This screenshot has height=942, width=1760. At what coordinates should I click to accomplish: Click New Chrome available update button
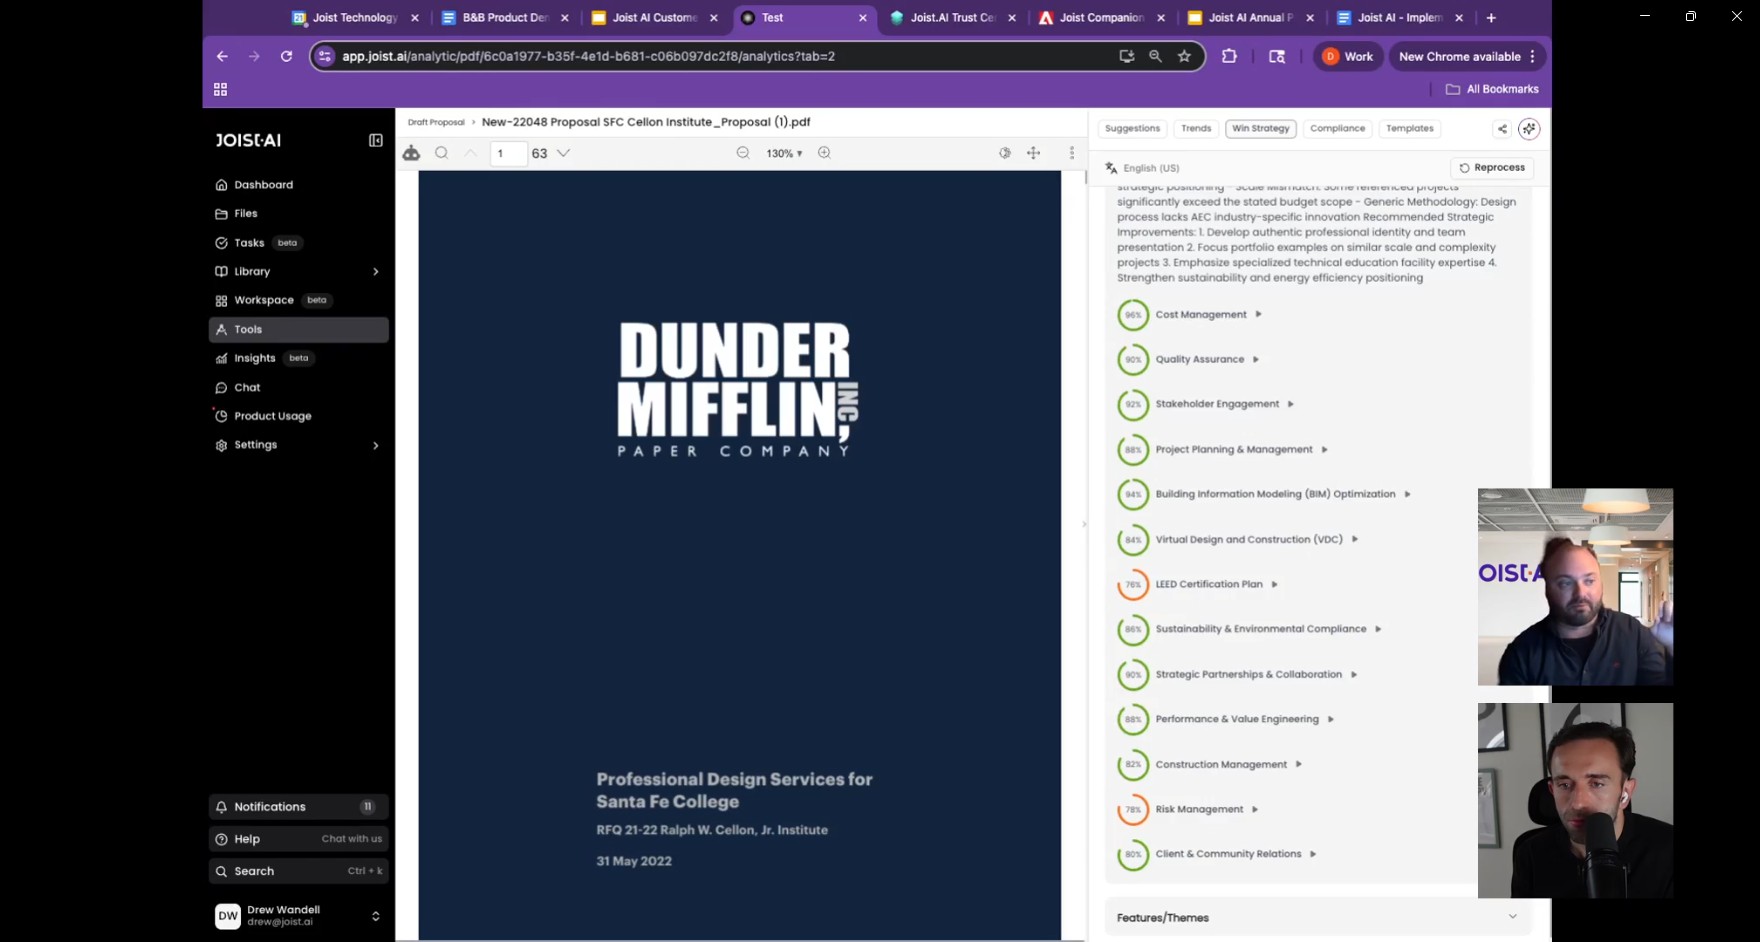pyautogui.click(x=1467, y=57)
